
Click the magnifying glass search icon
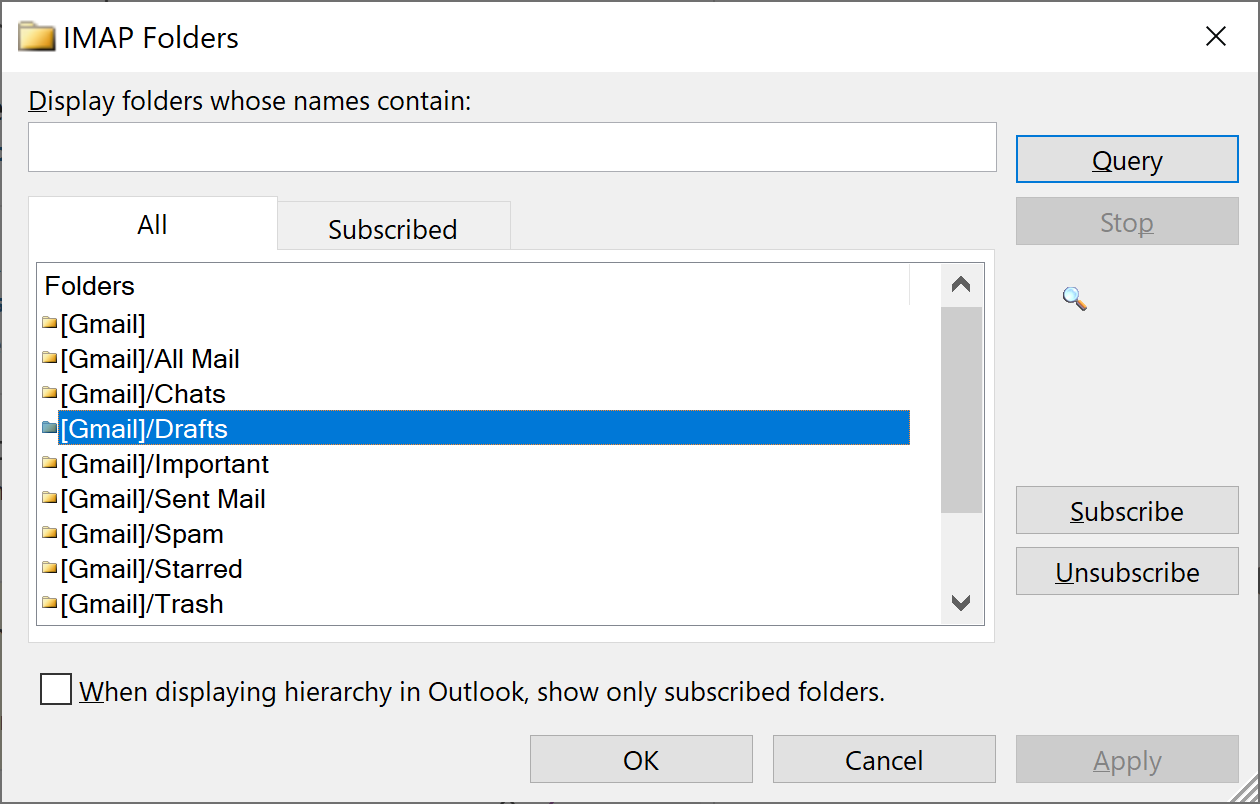pos(1074,298)
